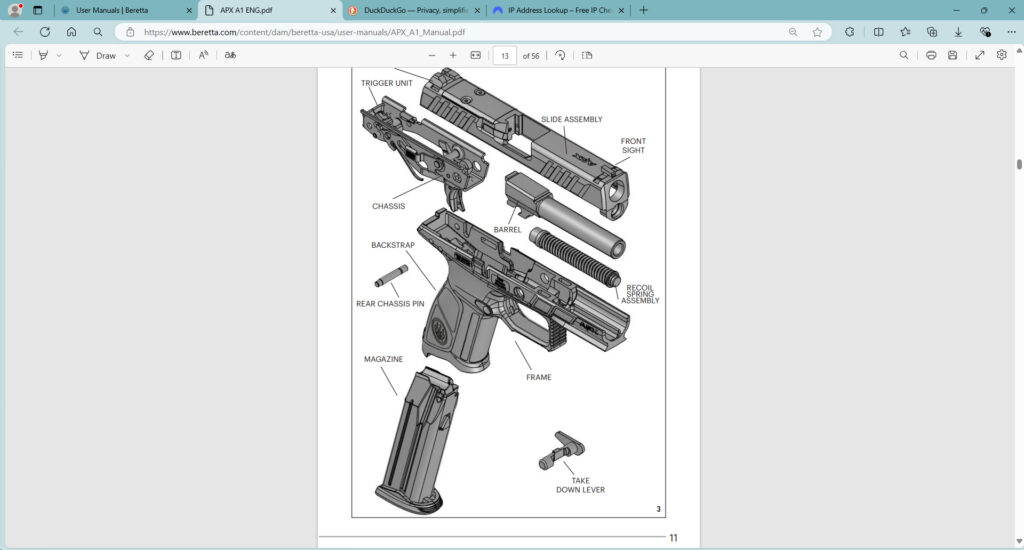Viewport: 1024px width, 550px height.
Task: Click the TAKE DOWN LEVER label
Action: [x=581, y=485]
